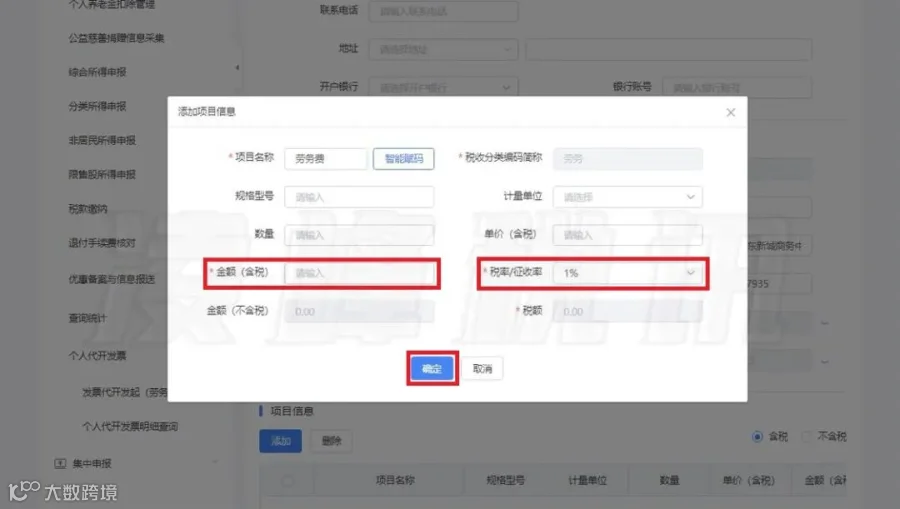
Task: Open the 地址 region dropdown in background form
Action: click(444, 49)
